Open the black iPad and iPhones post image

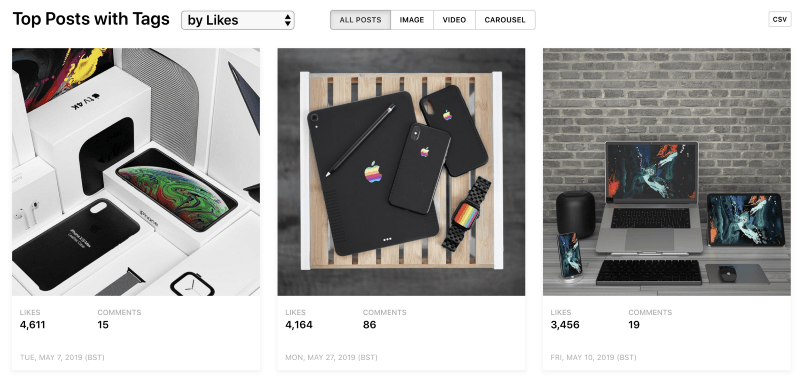[x=401, y=172]
